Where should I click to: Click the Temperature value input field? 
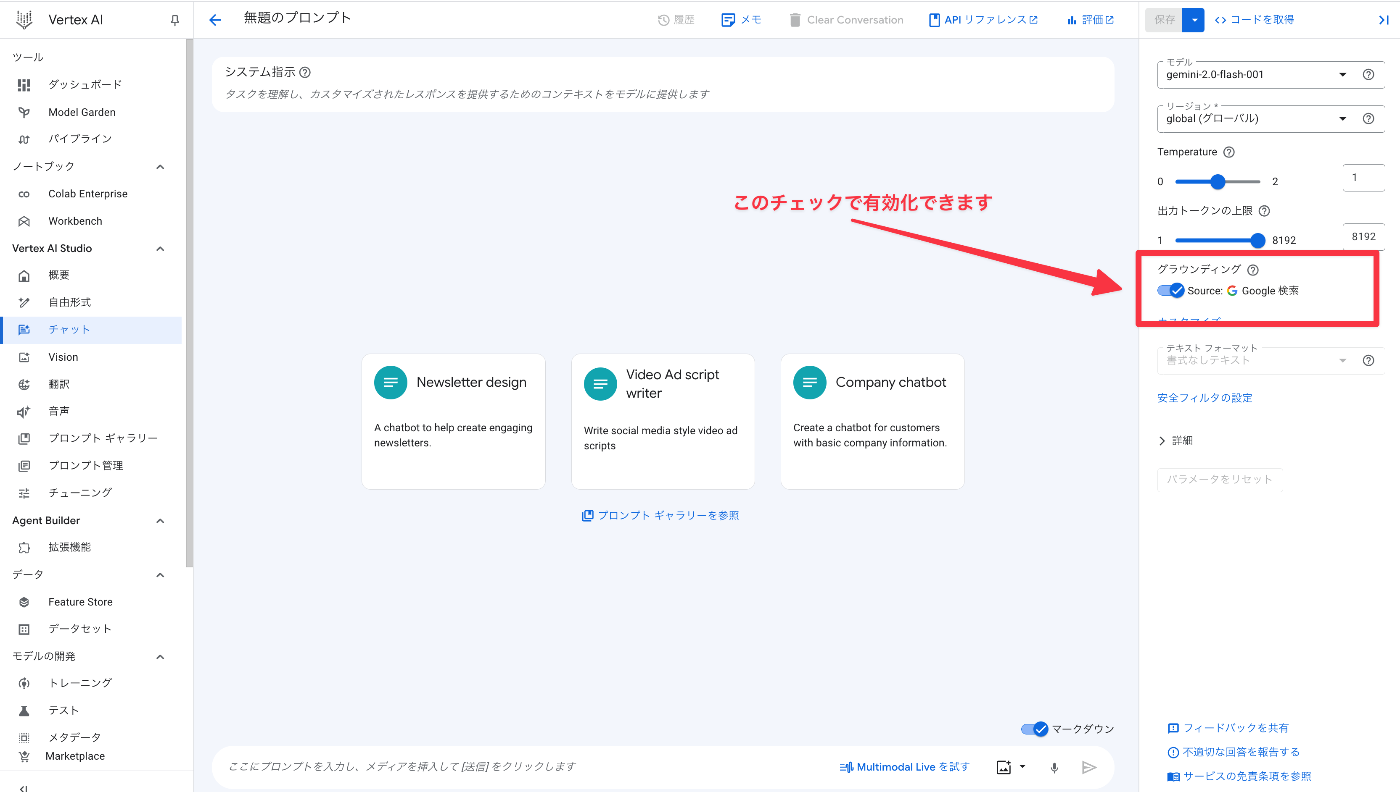[x=1364, y=178]
